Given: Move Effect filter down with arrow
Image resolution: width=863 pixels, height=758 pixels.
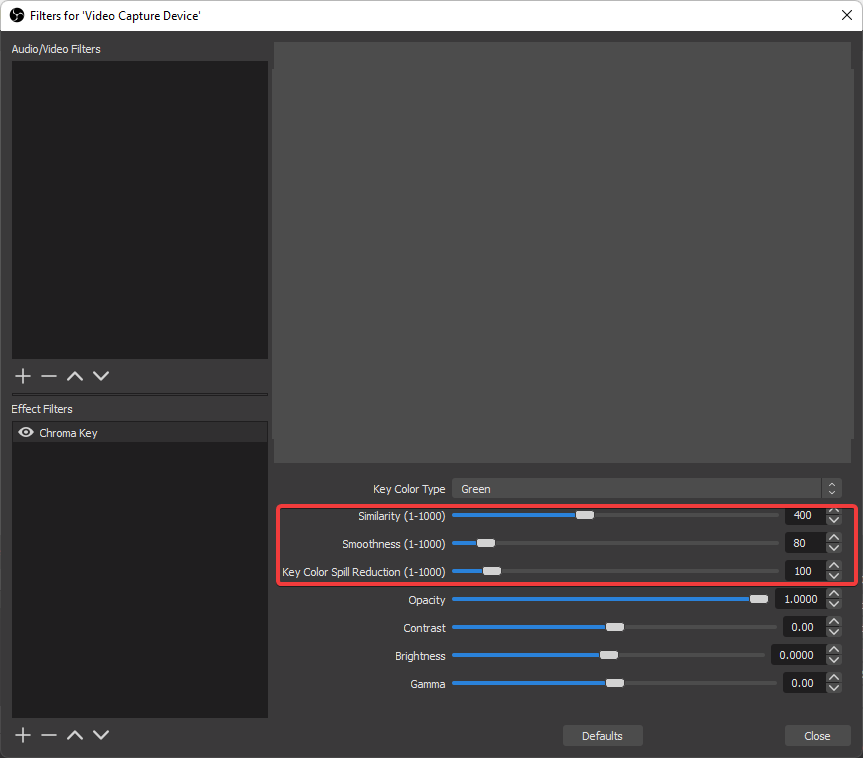Looking at the screenshot, I should [101, 735].
